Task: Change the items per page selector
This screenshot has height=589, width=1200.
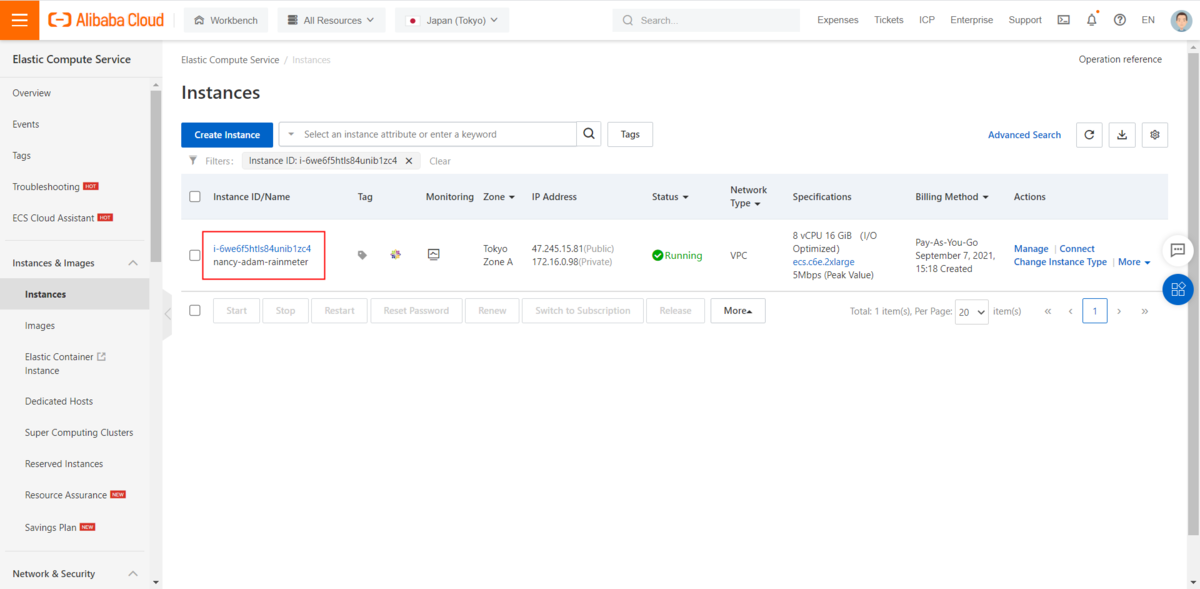Action: 971,311
